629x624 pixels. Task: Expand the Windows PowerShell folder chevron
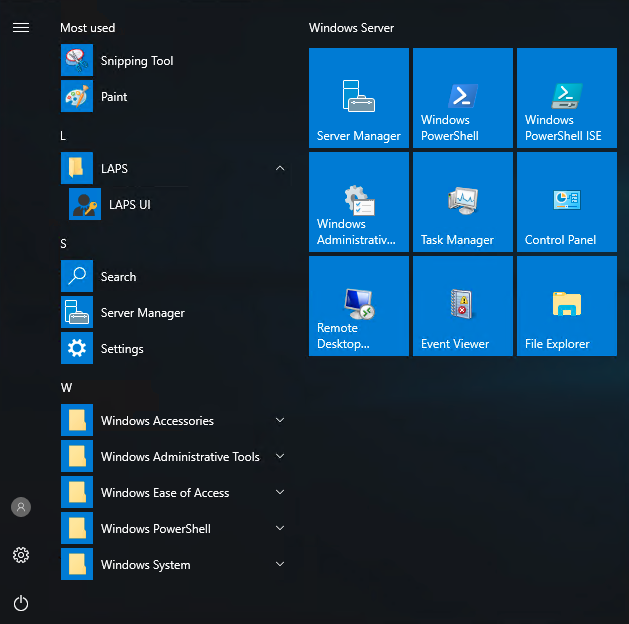(280, 528)
